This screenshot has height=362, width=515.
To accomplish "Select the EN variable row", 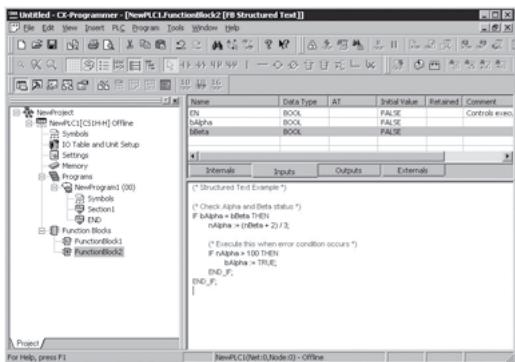I will pyautogui.click(x=351, y=113).
